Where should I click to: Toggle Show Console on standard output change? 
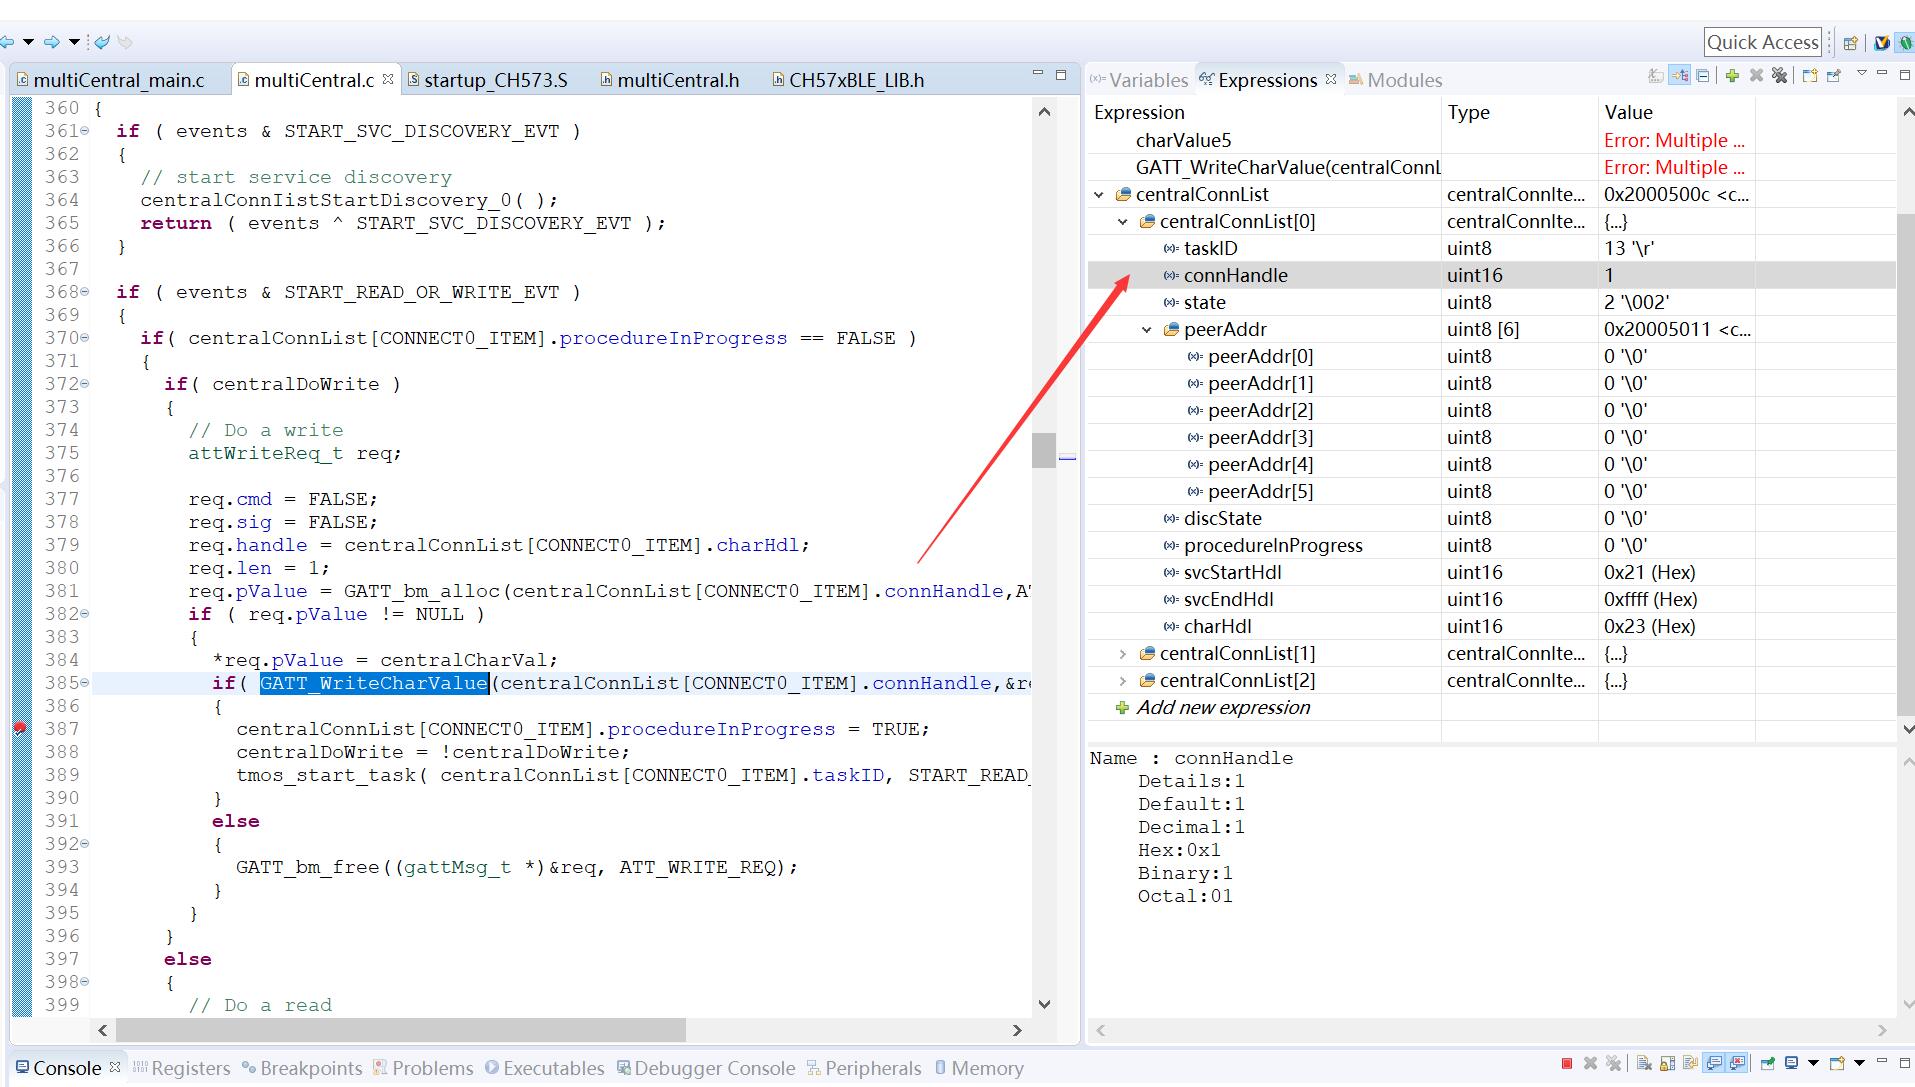click(1714, 1063)
